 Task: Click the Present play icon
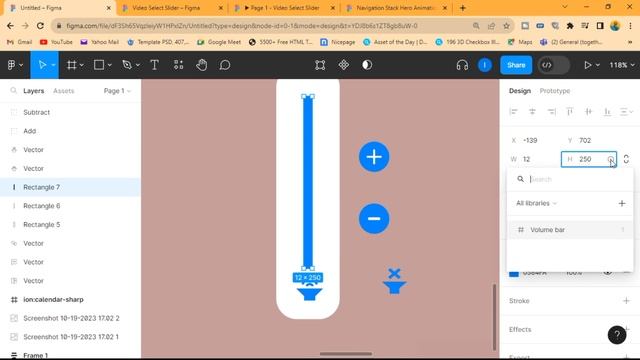tap(587, 65)
